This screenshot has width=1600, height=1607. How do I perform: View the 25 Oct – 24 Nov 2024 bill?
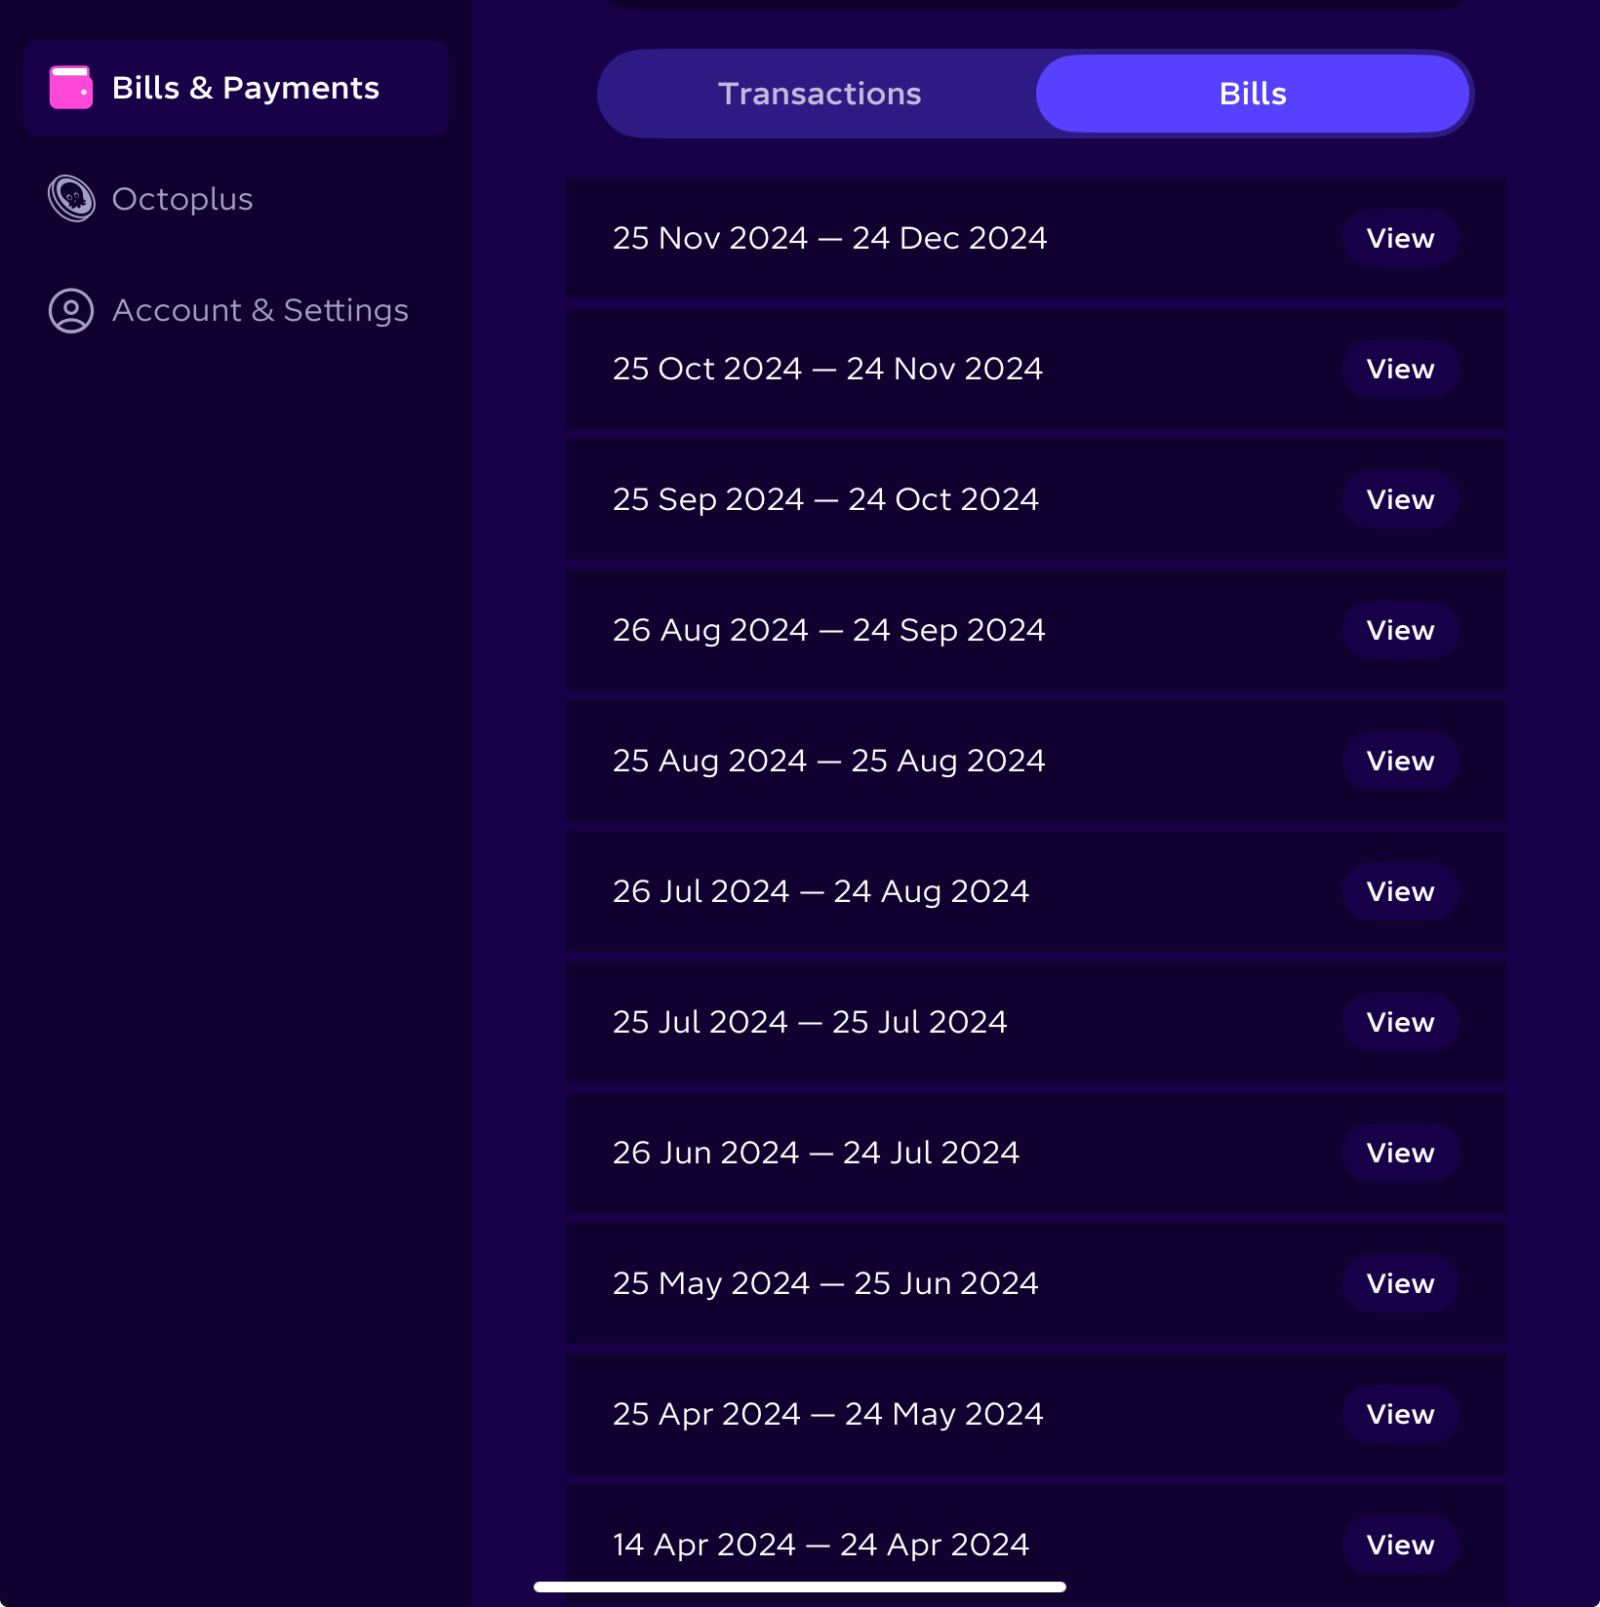[x=1400, y=369]
